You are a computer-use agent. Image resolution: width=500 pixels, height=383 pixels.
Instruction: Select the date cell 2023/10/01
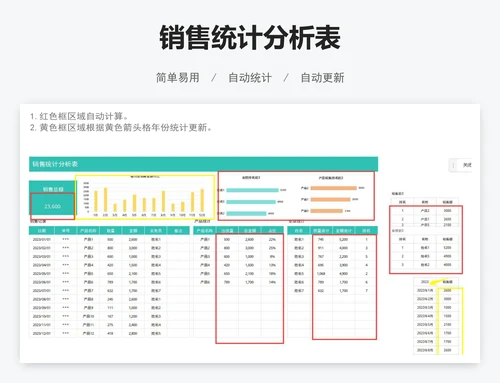[x=42, y=316]
